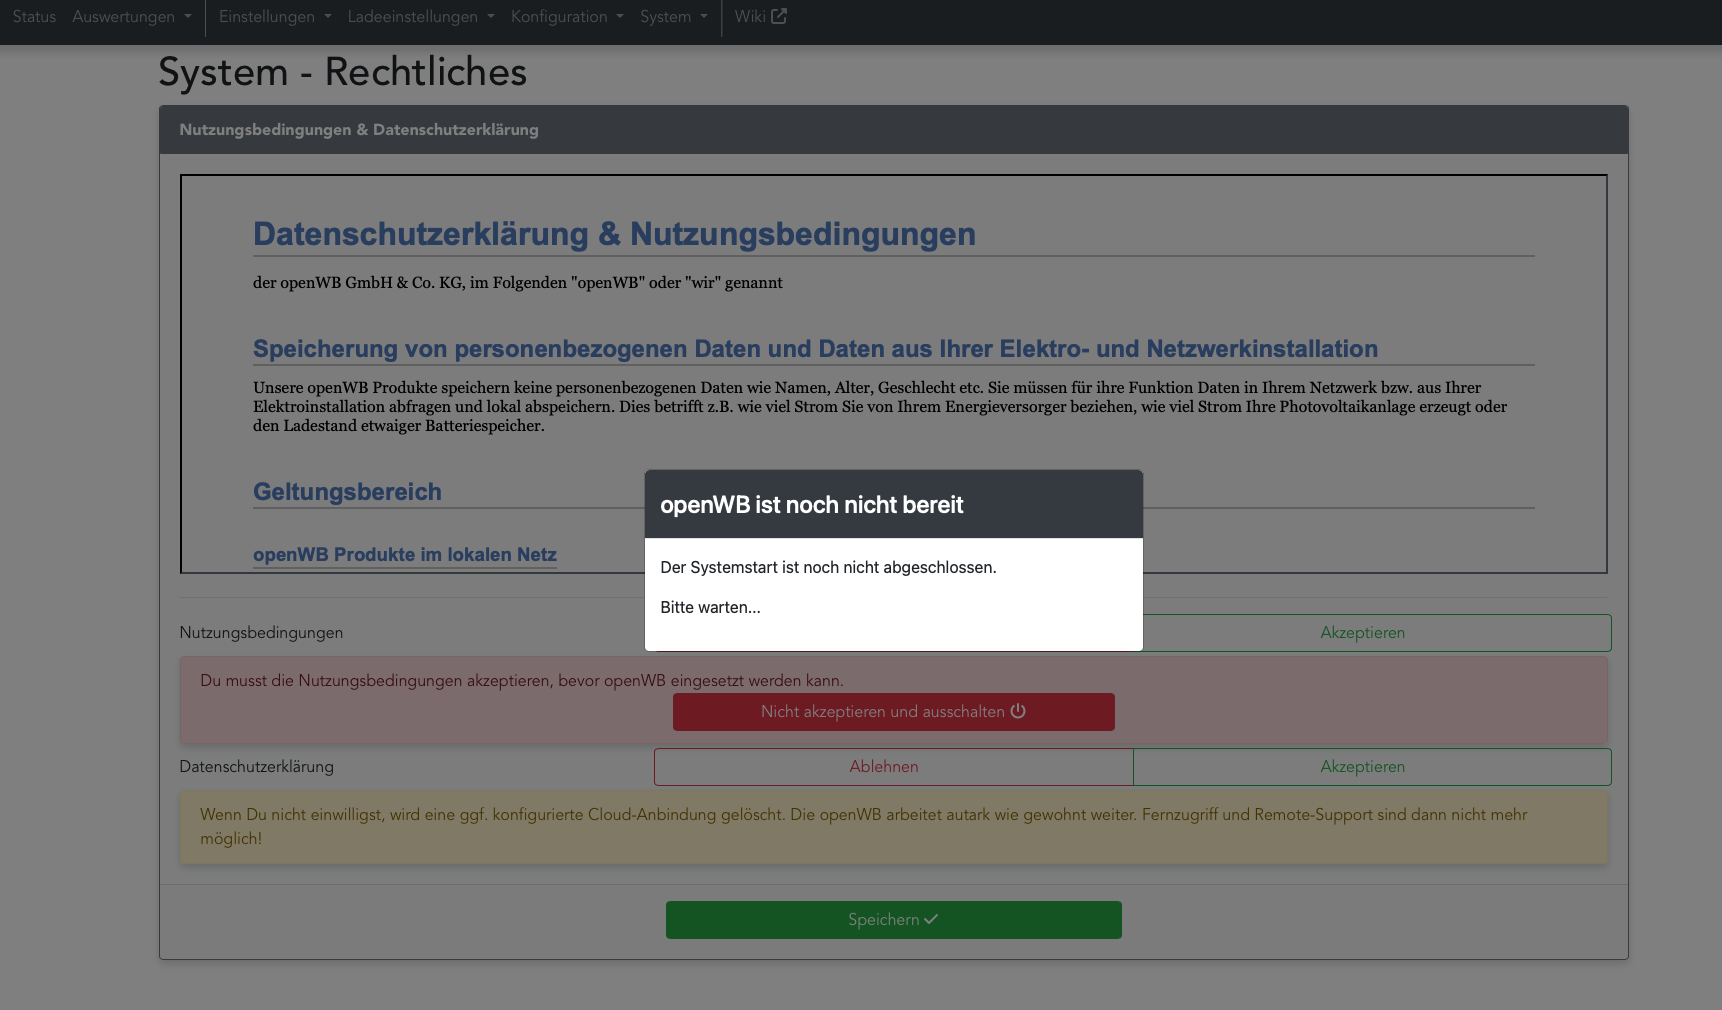Click the green Speichern button
This screenshot has width=1722, height=1010.
pyautogui.click(x=894, y=920)
